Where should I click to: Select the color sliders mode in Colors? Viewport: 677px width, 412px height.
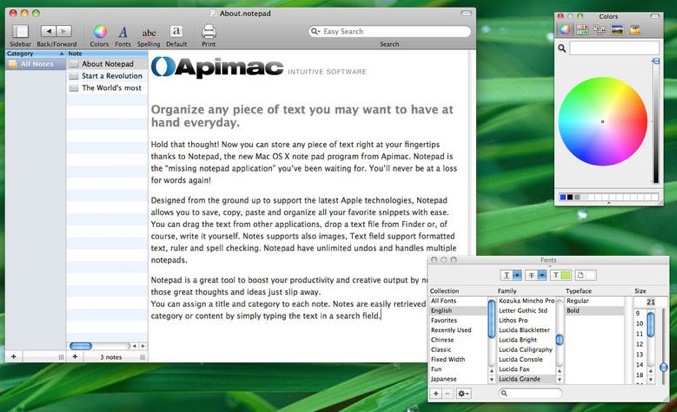tap(582, 29)
